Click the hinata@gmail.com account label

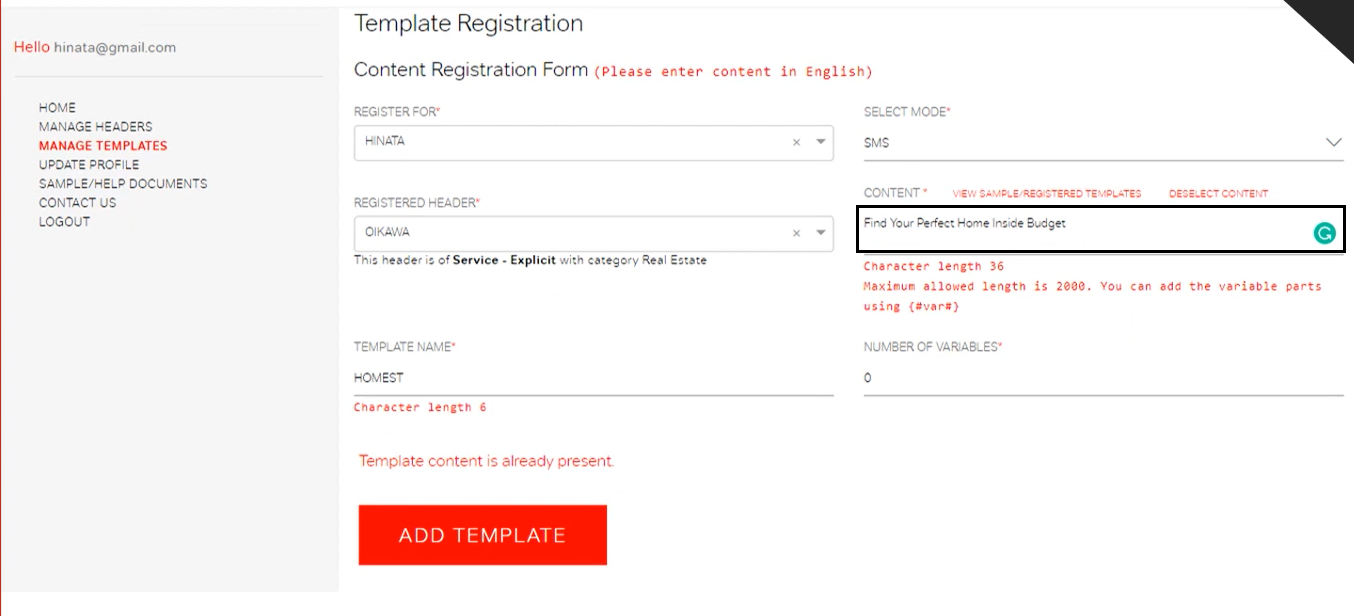pyautogui.click(x=115, y=48)
